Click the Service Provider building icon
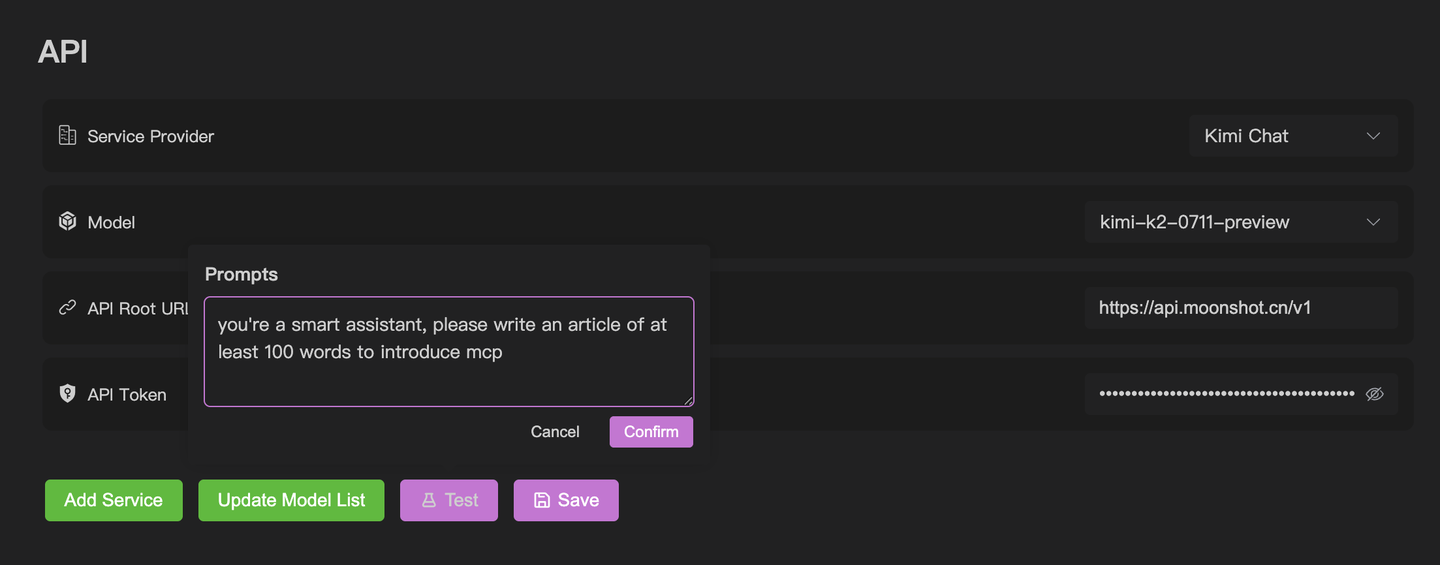The image size is (1440, 565). coord(67,136)
